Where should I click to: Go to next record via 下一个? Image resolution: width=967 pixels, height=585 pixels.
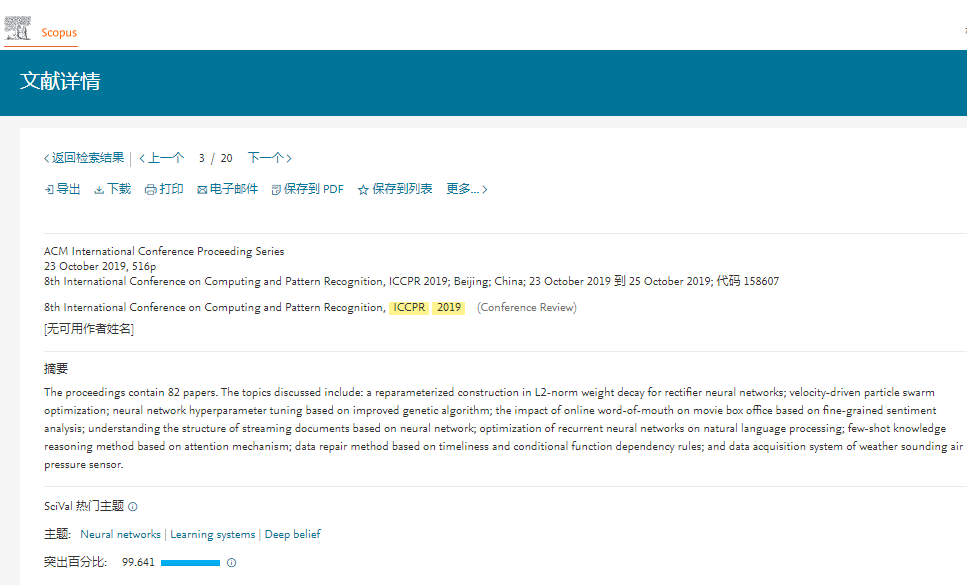coord(269,158)
